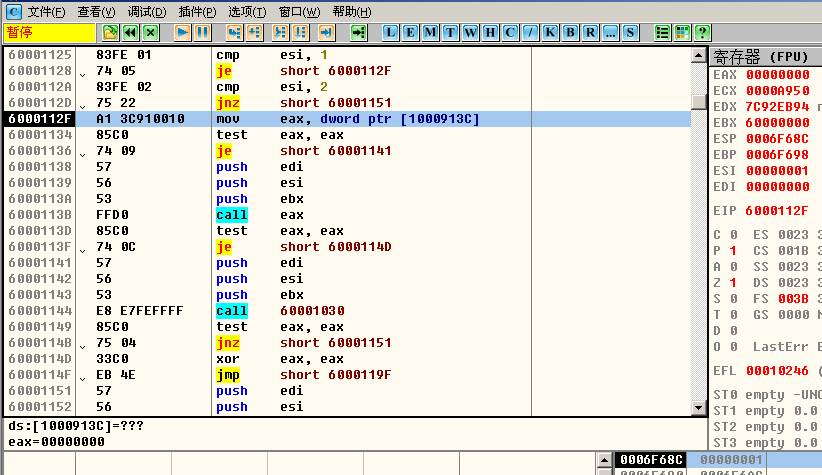Click the Trace into toolbar icon
The height and width of the screenshot is (475, 822).
280,33
